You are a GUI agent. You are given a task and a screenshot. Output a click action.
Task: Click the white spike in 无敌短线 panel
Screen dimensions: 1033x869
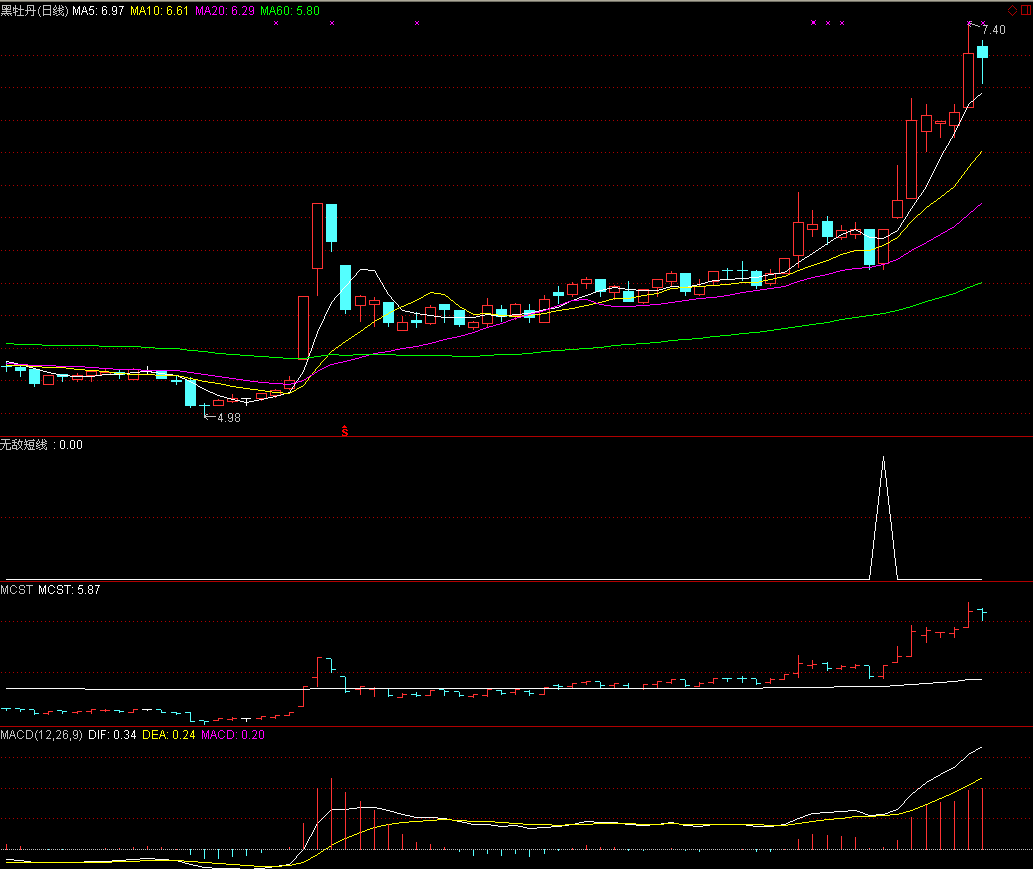tap(883, 518)
